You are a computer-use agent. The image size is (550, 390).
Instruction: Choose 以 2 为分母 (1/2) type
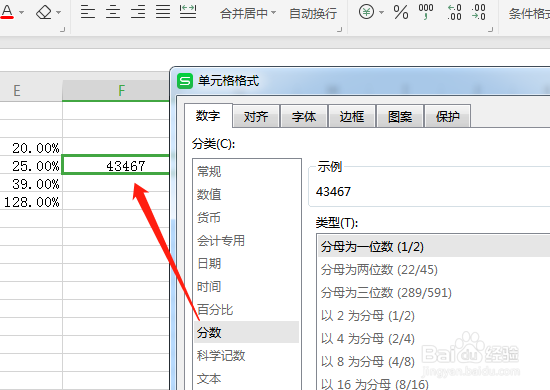coord(434,316)
